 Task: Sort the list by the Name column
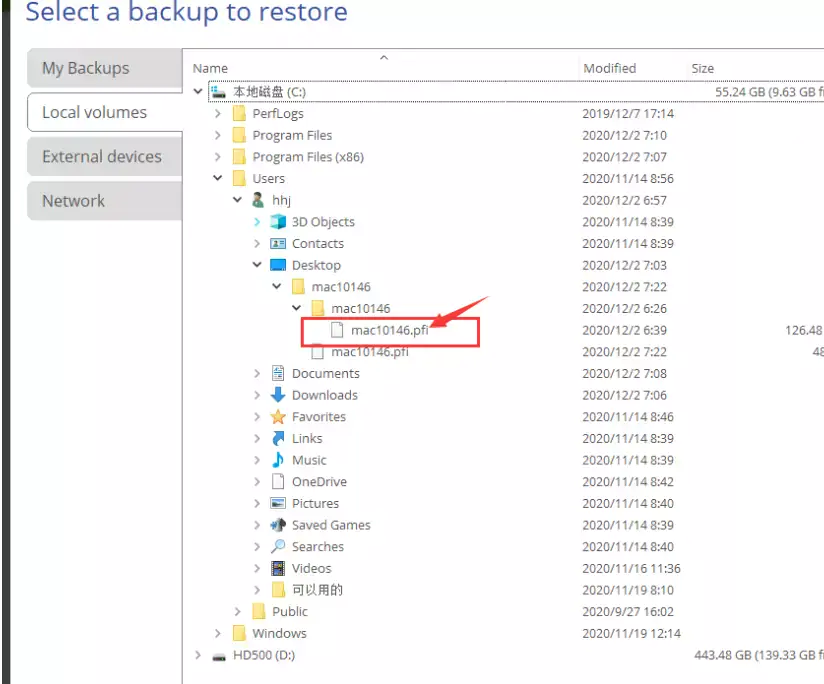[x=210, y=68]
